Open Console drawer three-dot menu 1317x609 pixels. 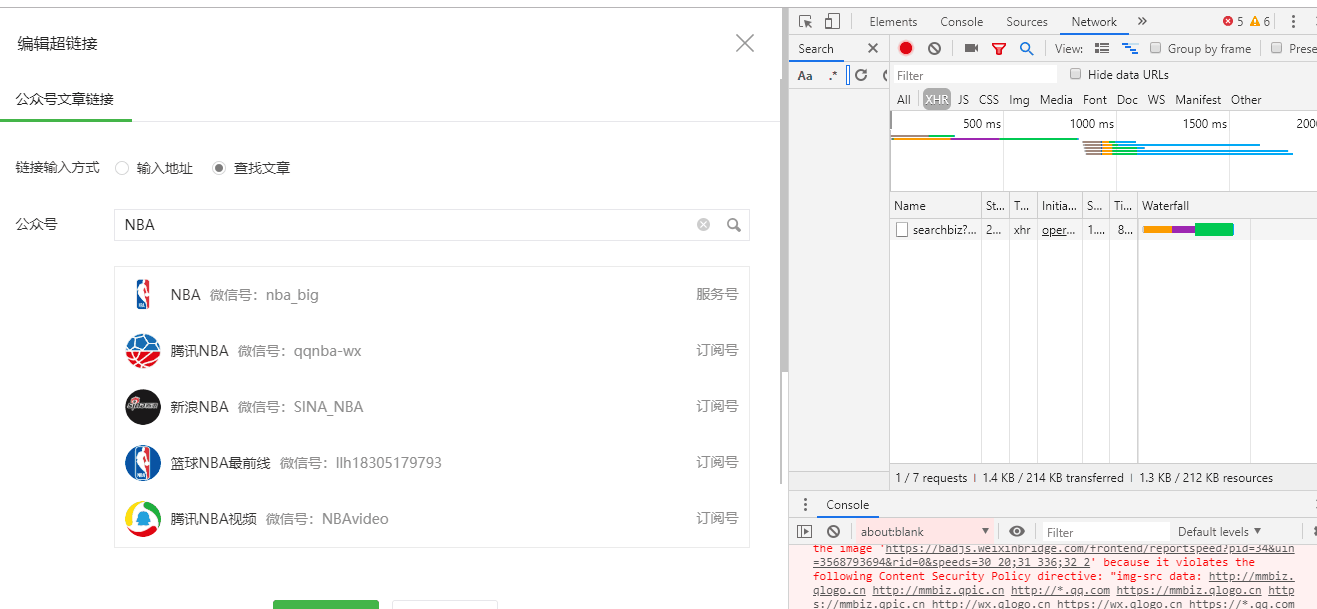(805, 505)
